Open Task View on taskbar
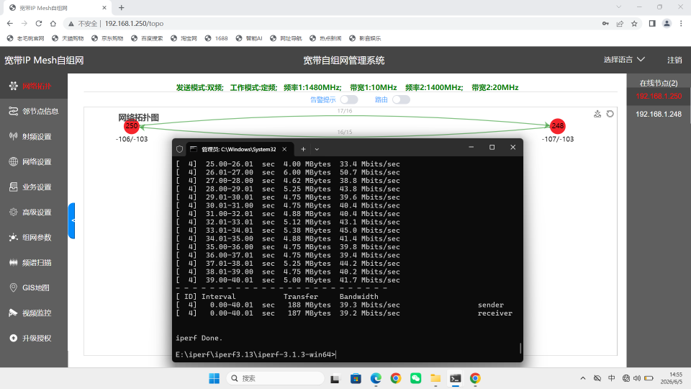Screen dimensions: 691x389 click(x=335, y=378)
